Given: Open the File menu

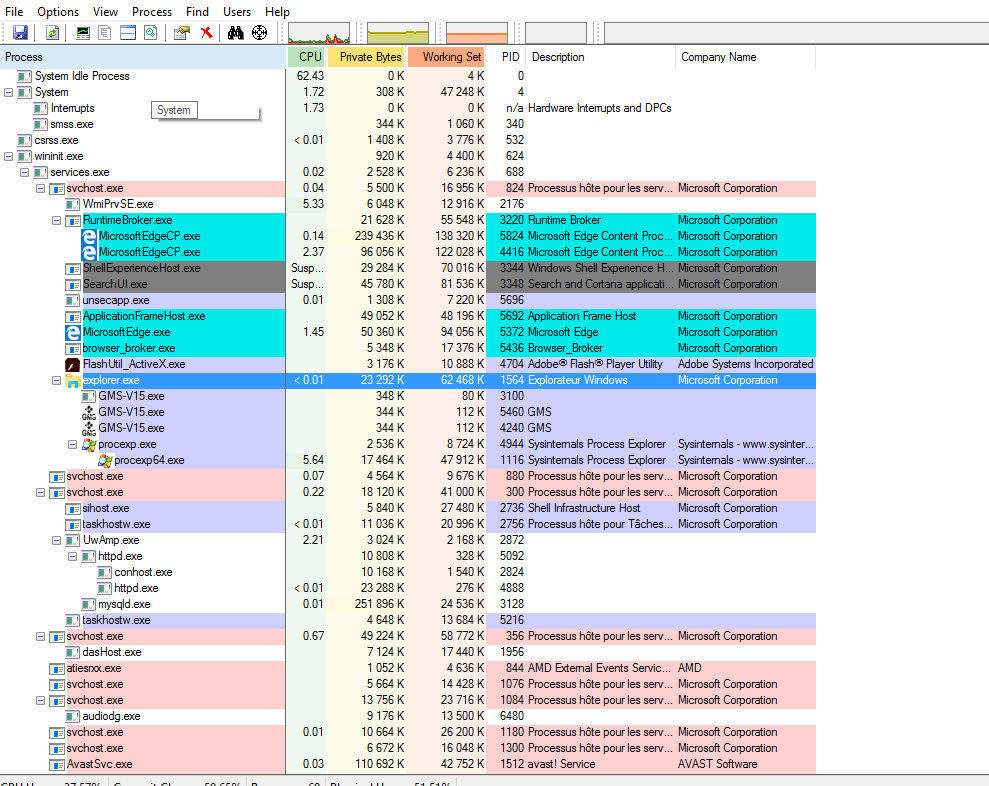Looking at the screenshot, I should [x=14, y=12].
